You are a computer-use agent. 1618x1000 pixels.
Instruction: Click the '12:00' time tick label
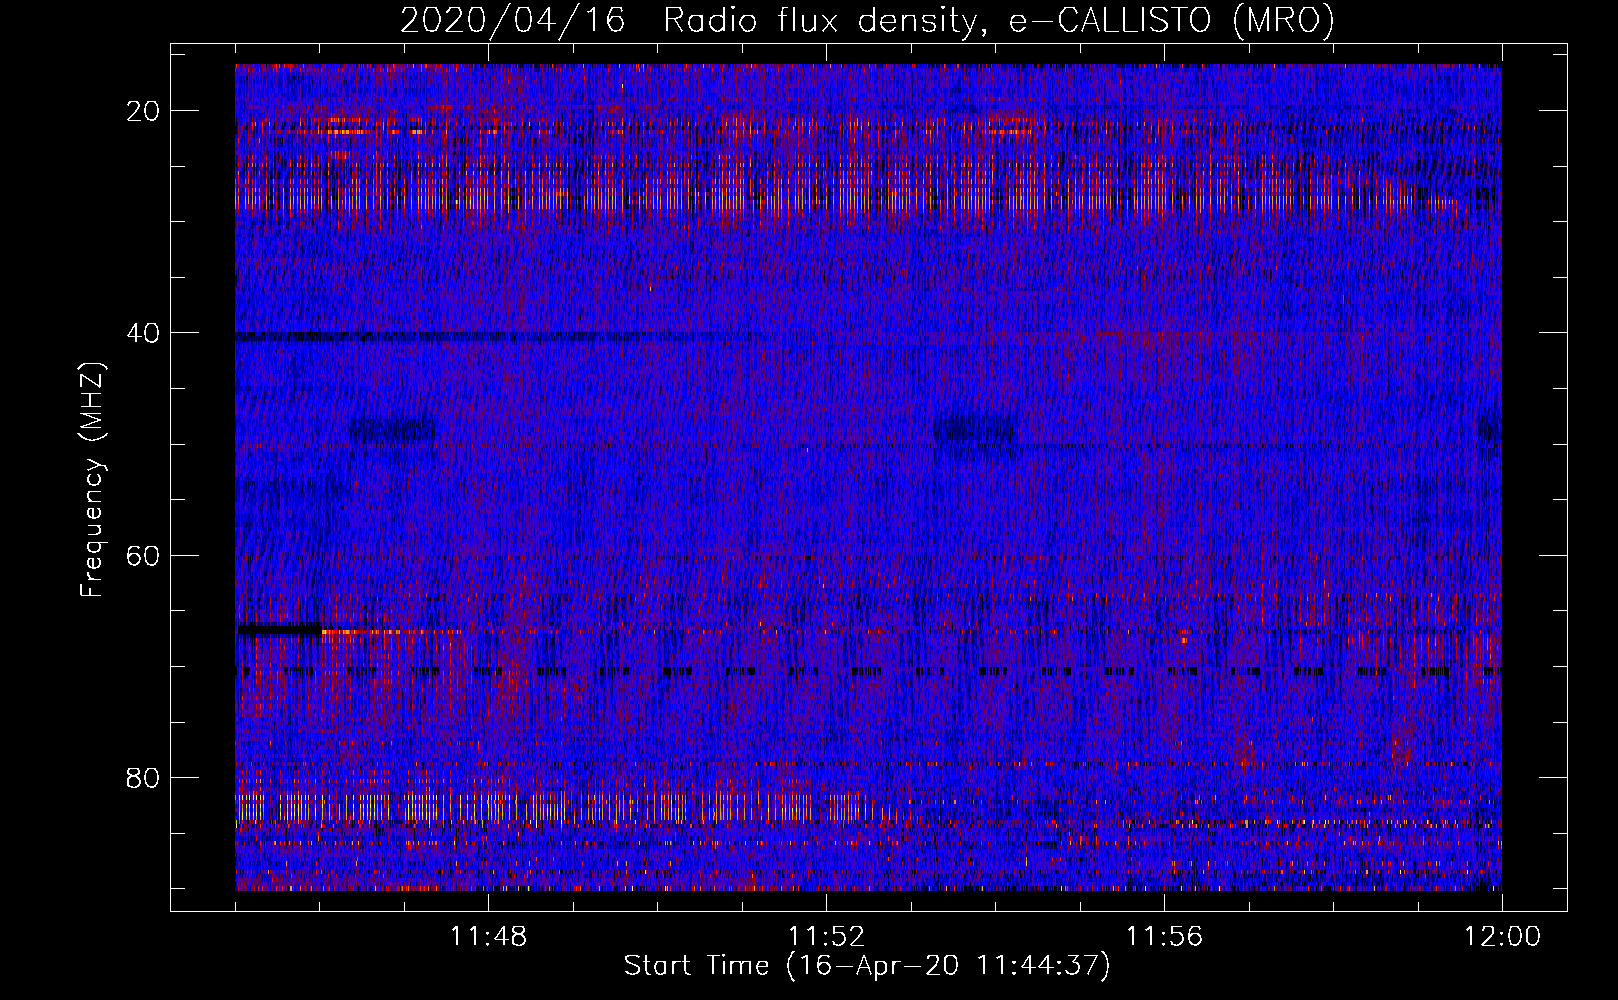[1502, 937]
